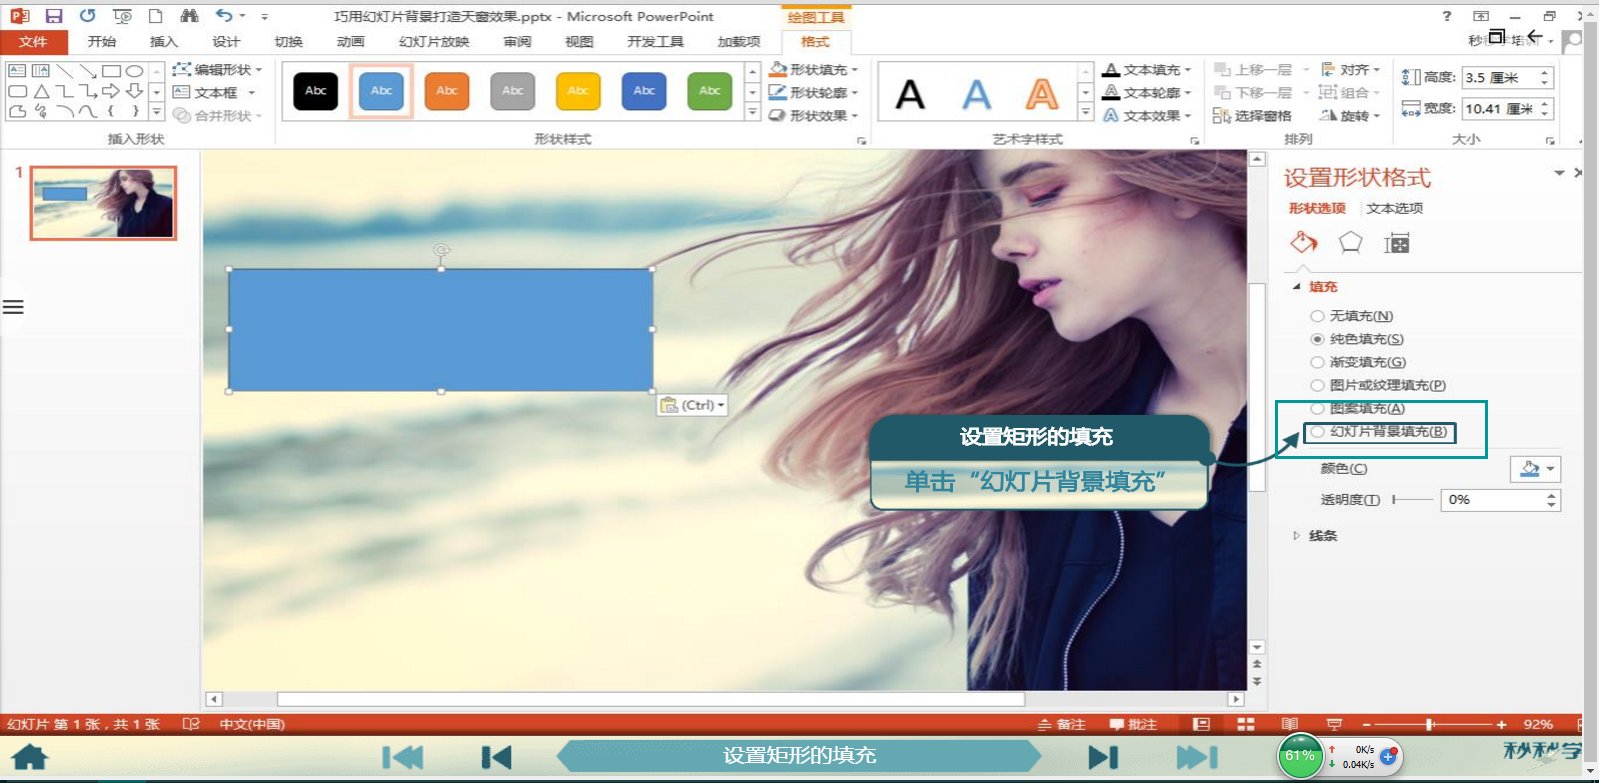This screenshot has height=783, width=1599.
Task: Open the 设计 tab
Action: pos(226,42)
